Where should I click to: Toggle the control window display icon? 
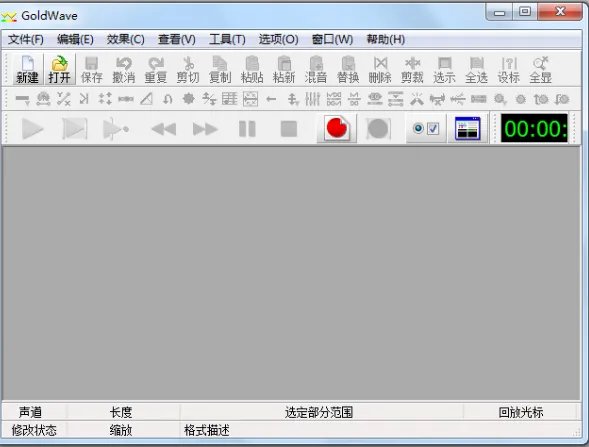468,129
